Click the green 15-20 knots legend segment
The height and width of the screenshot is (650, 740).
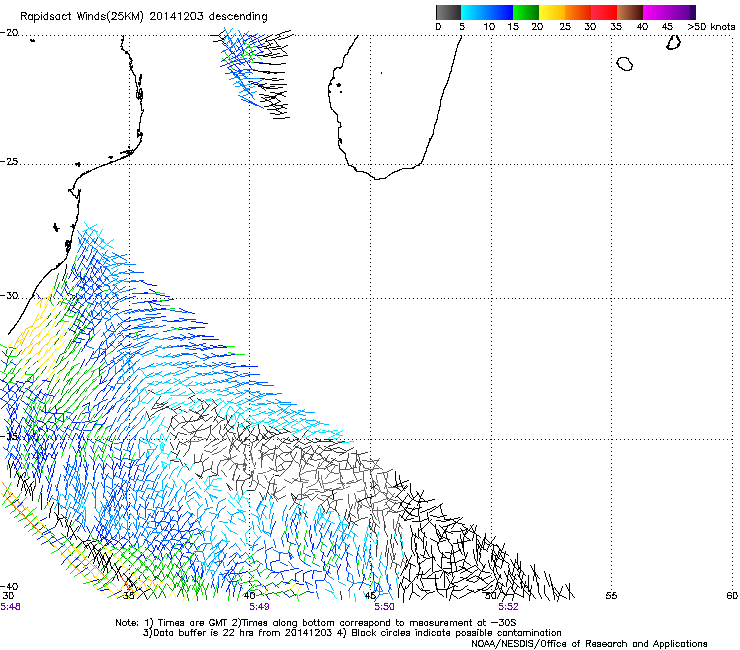click(x=526, y=12)
